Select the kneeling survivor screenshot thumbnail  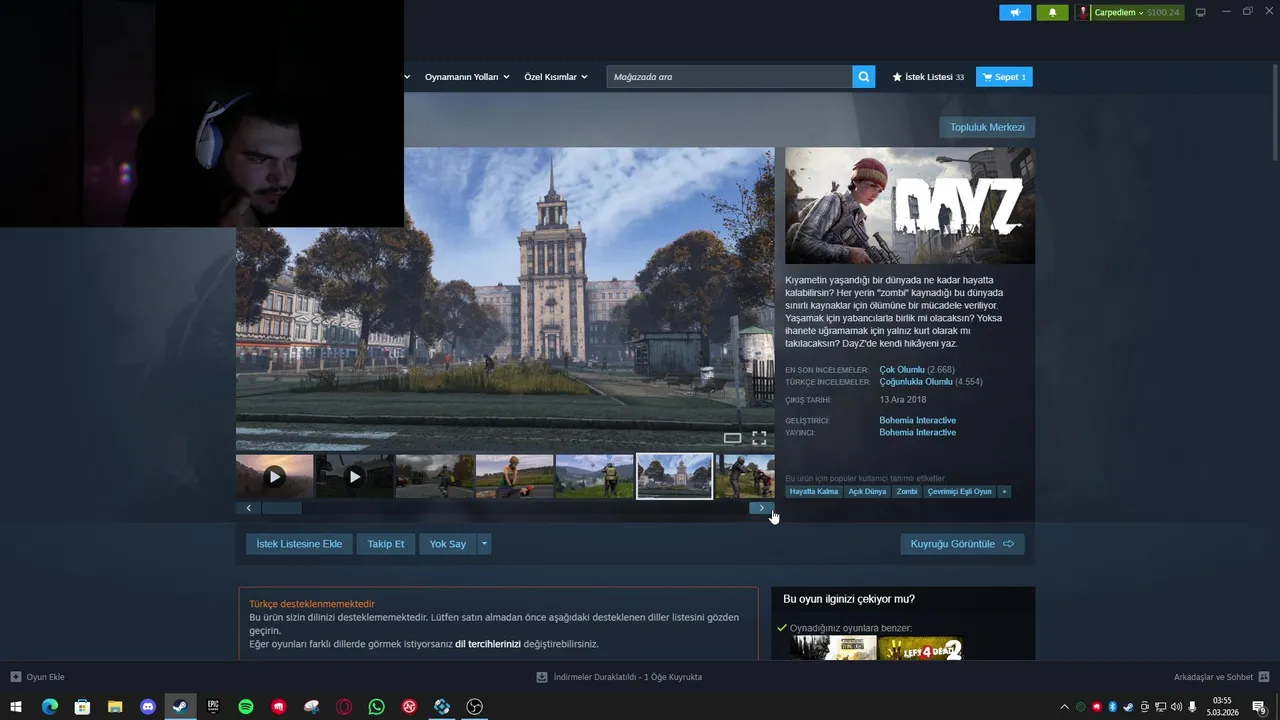(515, 477)
